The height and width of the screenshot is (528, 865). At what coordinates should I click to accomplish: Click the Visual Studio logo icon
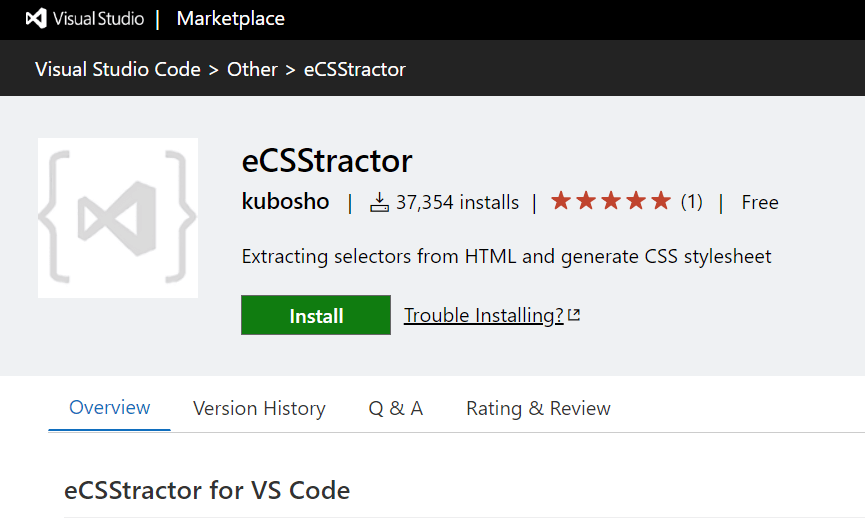coord(36,19)
